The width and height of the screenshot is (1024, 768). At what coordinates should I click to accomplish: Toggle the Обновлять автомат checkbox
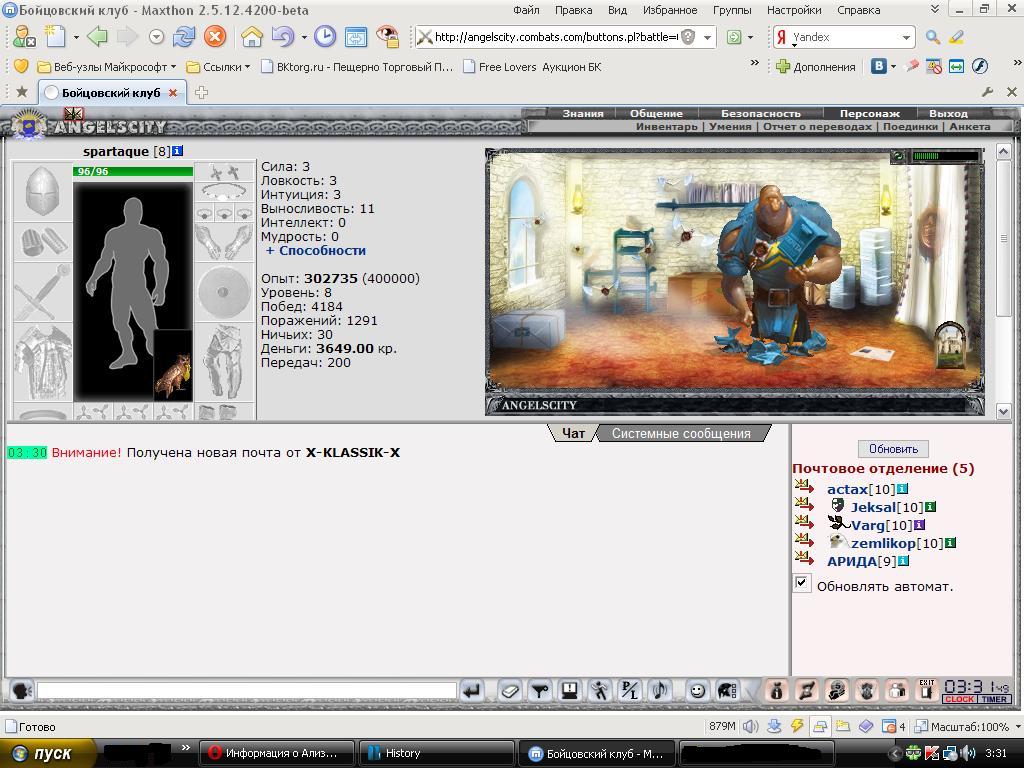801,584
